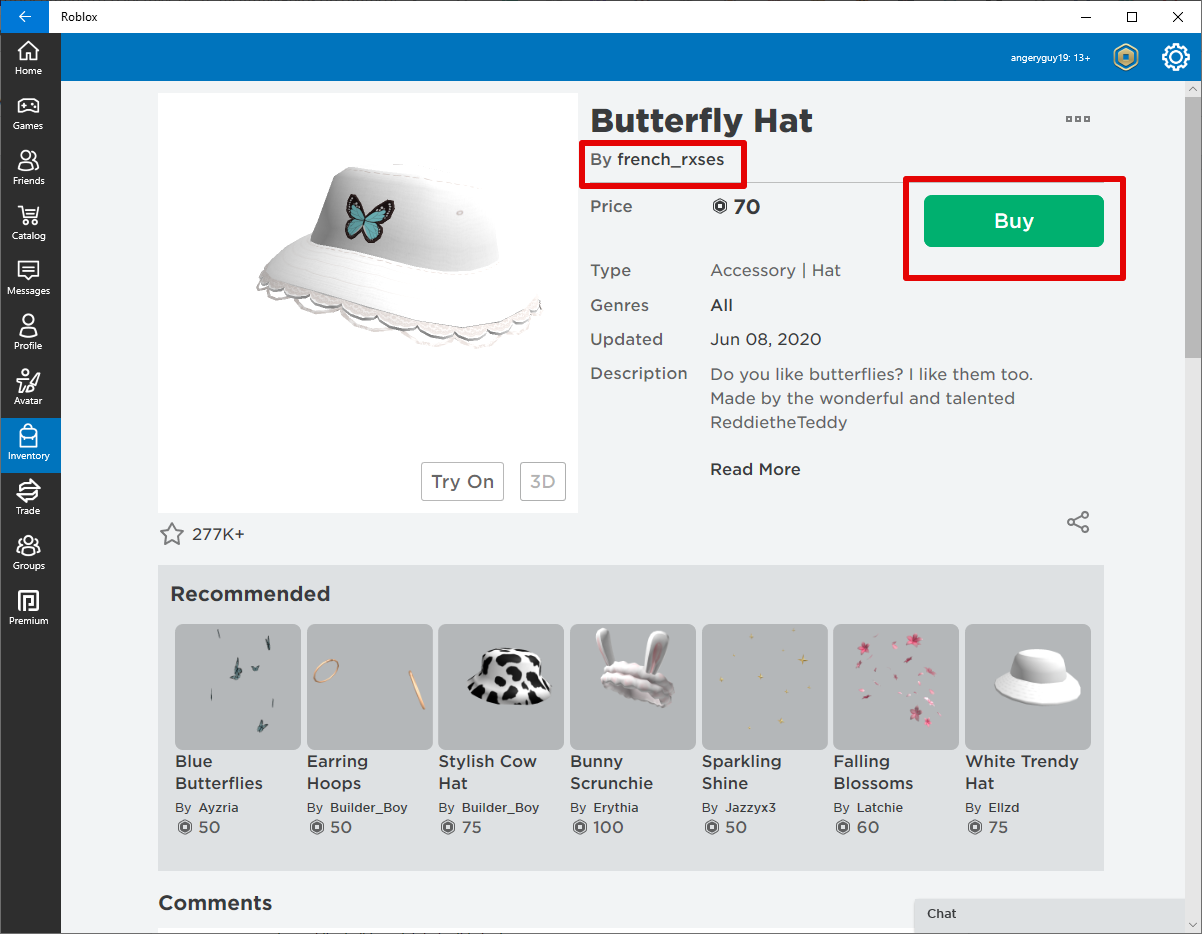
Task: Open creator Latchie's profile
Action: pos(880,807)
